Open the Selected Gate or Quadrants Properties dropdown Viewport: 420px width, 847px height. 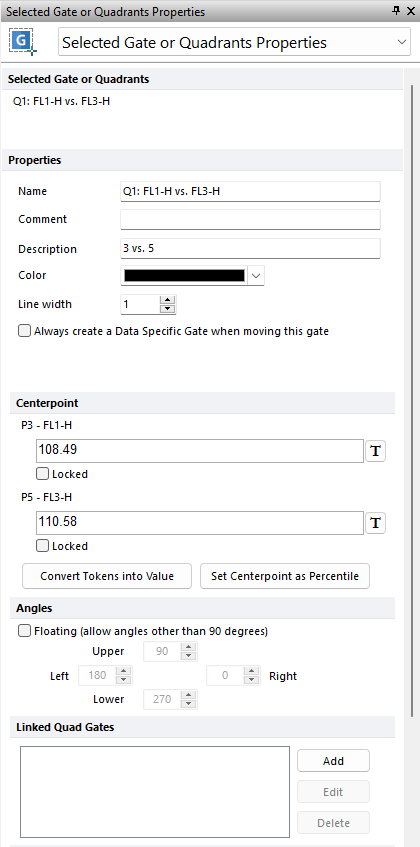[234, 42]
